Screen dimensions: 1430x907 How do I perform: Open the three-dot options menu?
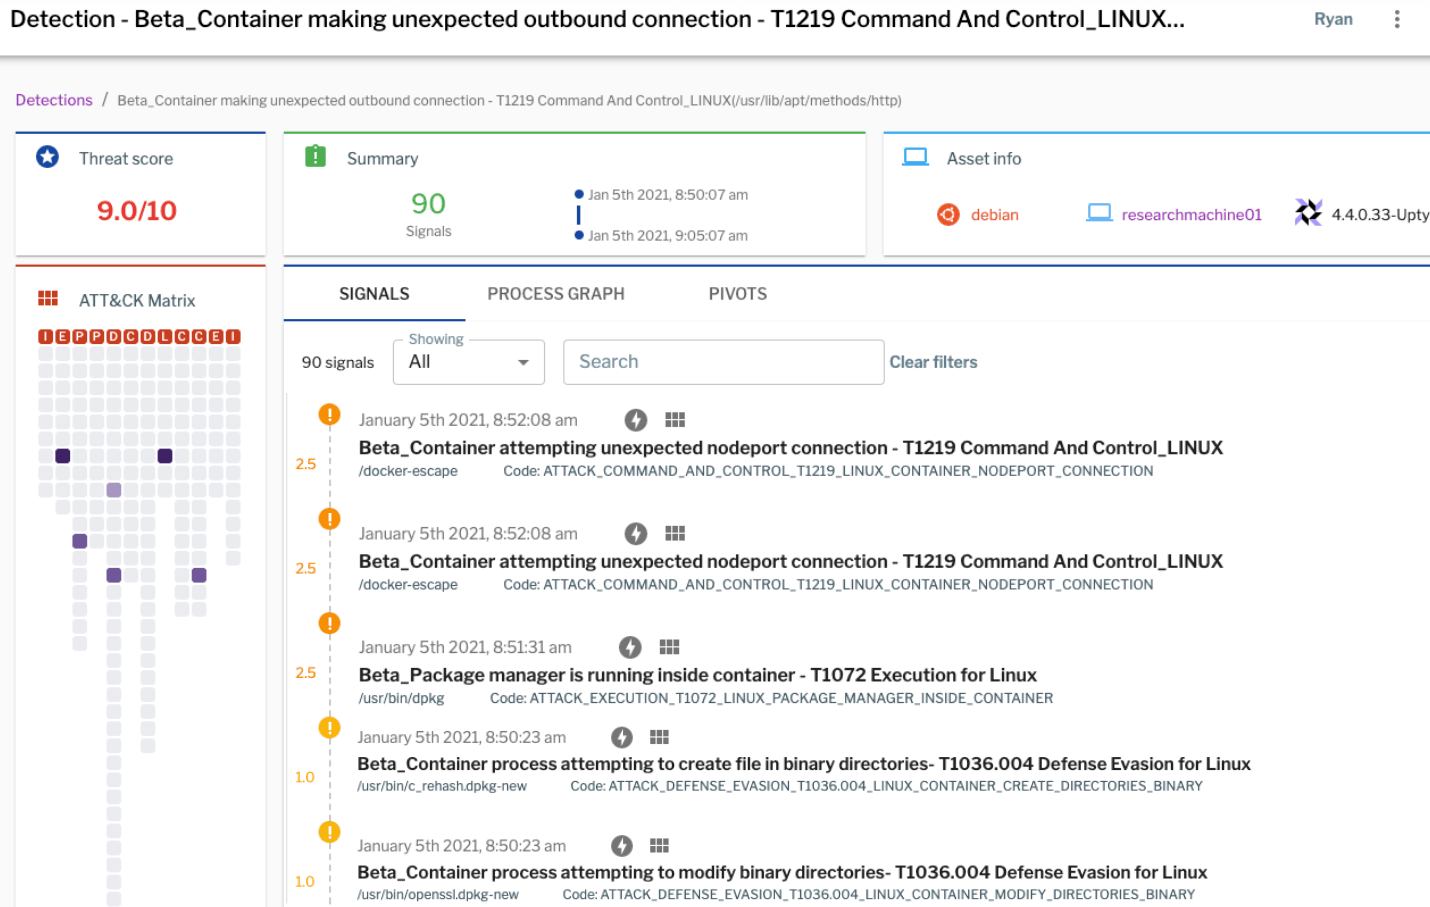point(1397,20)
